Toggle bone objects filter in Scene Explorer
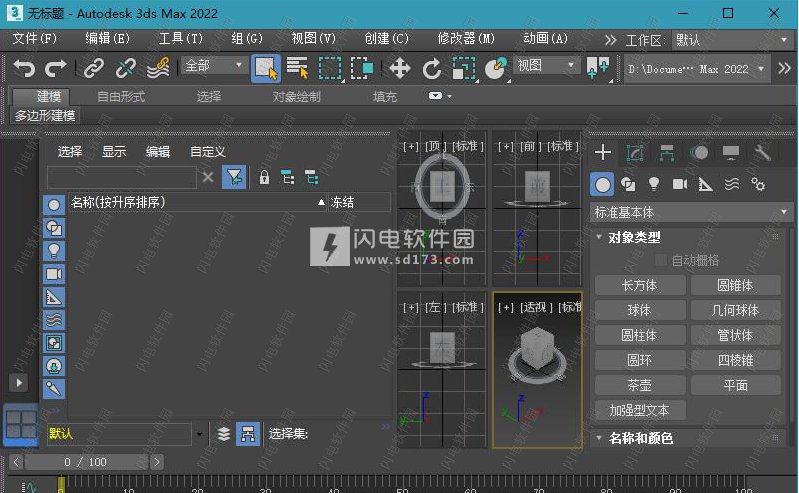The height and width of the screenshot is (493, 799). [x=54, y=388]
